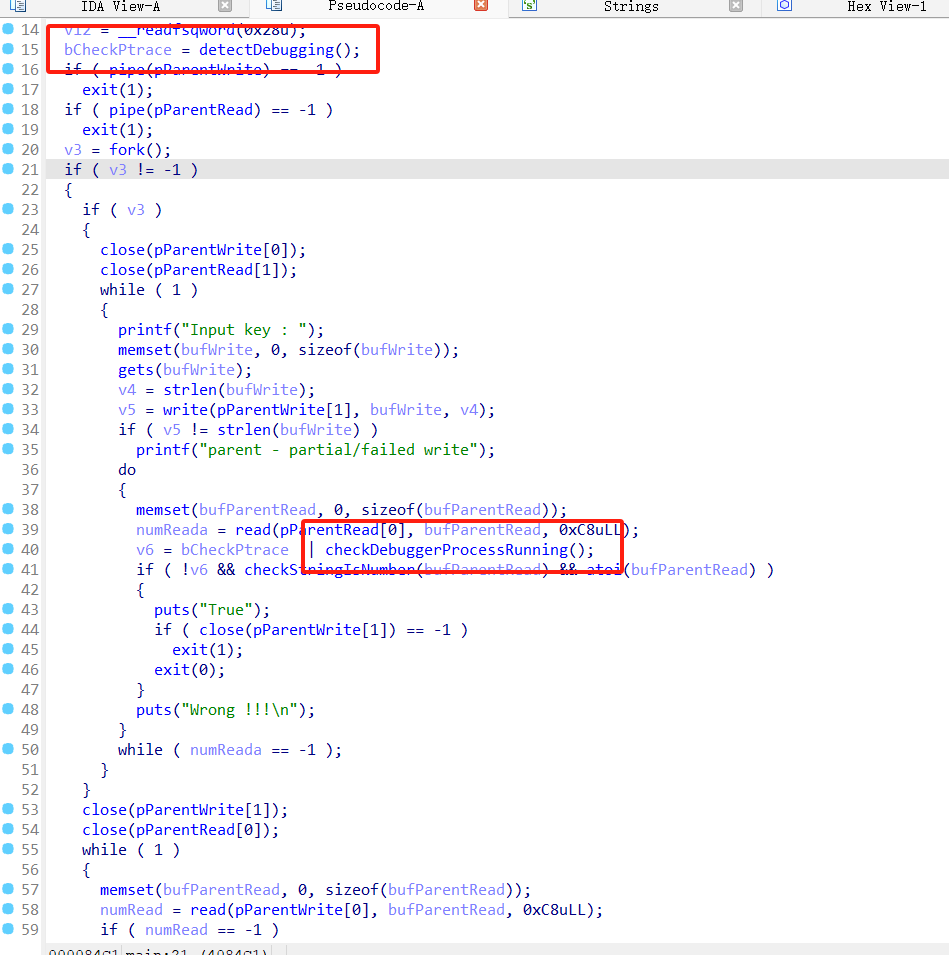
Task: Click the Strings tab 's' icon
Action: click(529, 6)
